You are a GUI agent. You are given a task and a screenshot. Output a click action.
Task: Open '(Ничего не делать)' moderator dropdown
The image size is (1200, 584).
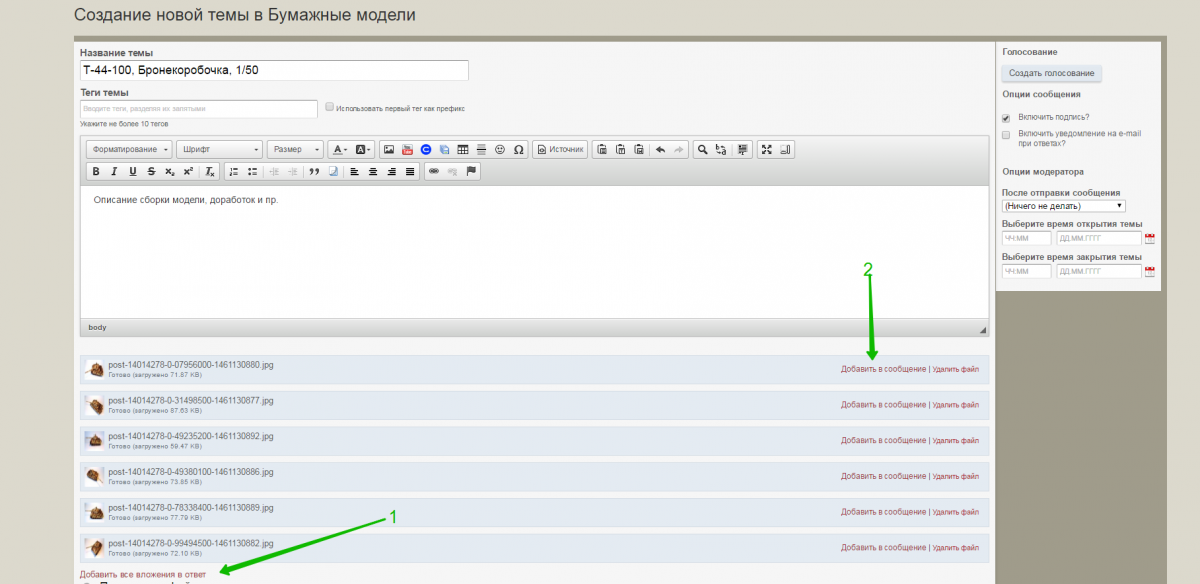tap(1064, 206)
